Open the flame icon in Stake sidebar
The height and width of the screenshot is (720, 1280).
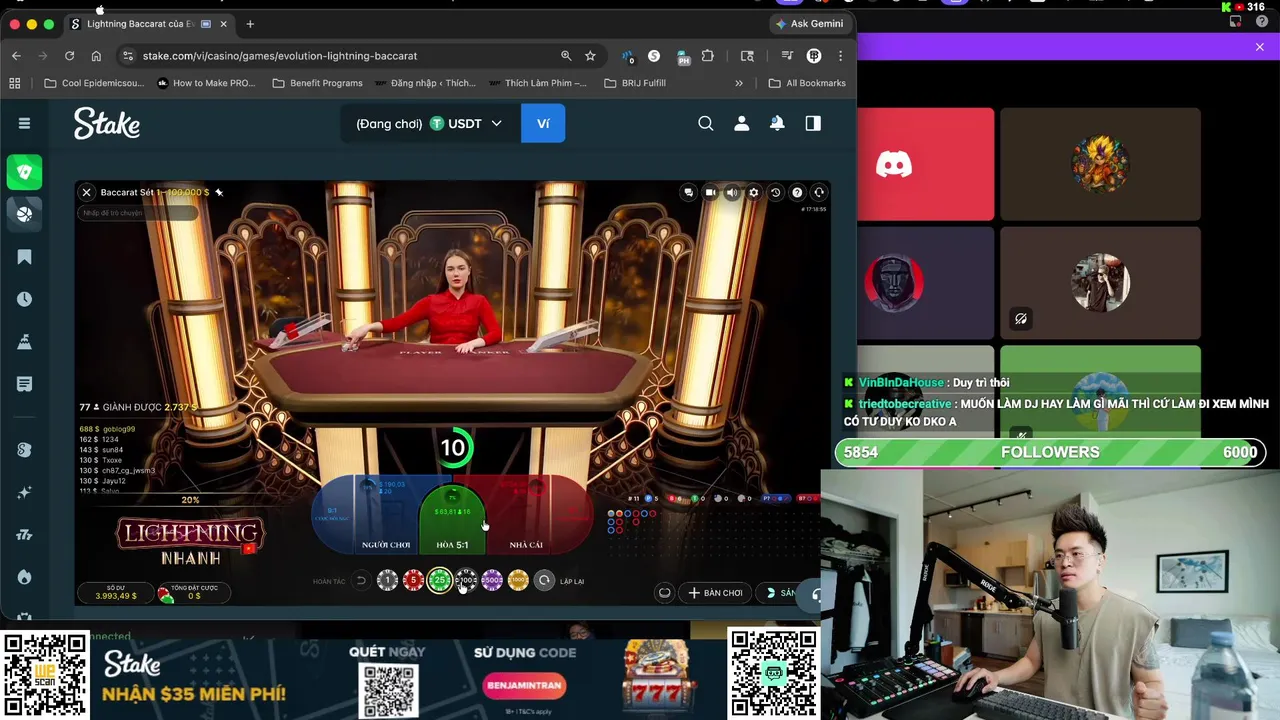click(24, 577)
